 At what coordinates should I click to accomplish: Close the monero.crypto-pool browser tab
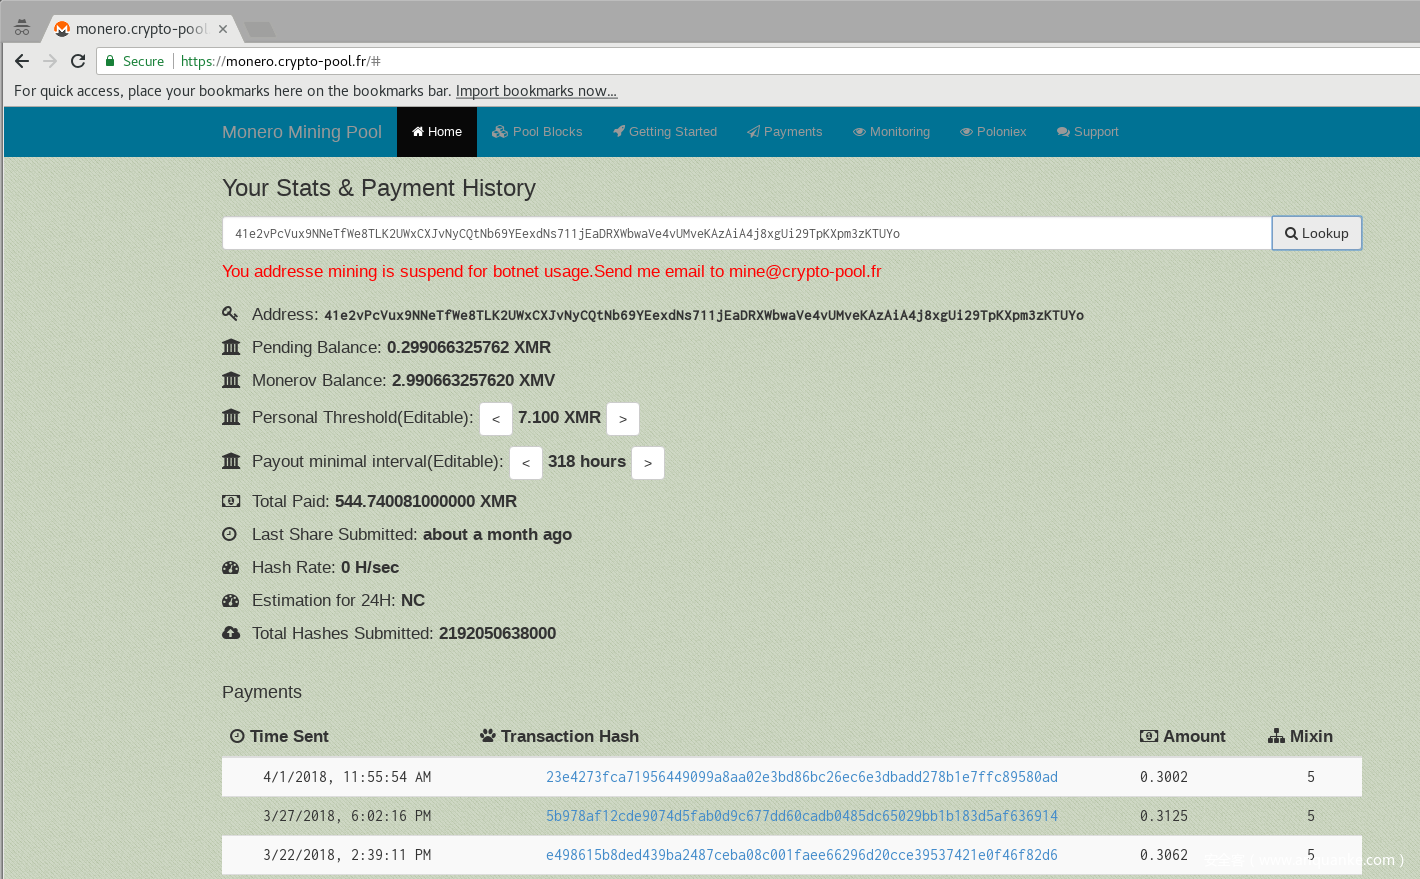click(223, 29)
